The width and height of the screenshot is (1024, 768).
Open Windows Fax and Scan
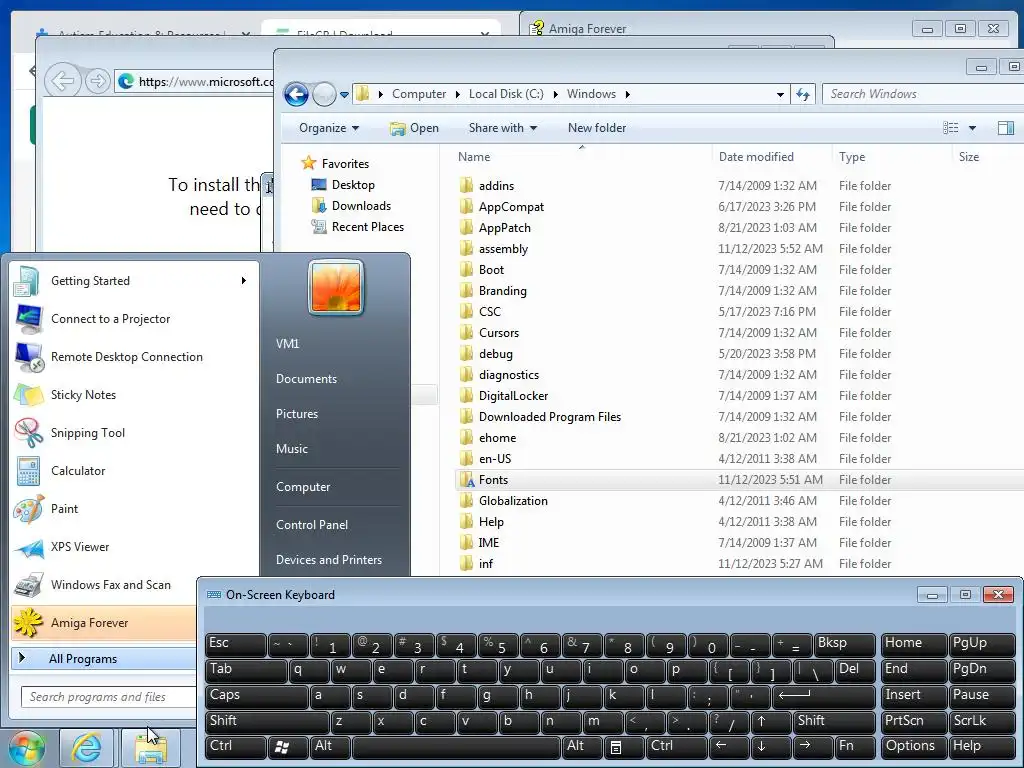point(104,584)
